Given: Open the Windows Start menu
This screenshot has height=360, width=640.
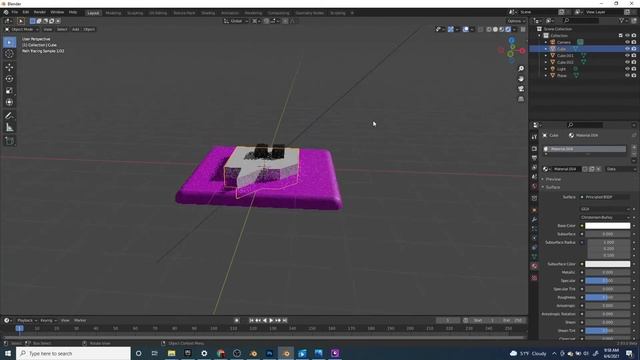Looking at the screenshot, I should click(8, 353).
